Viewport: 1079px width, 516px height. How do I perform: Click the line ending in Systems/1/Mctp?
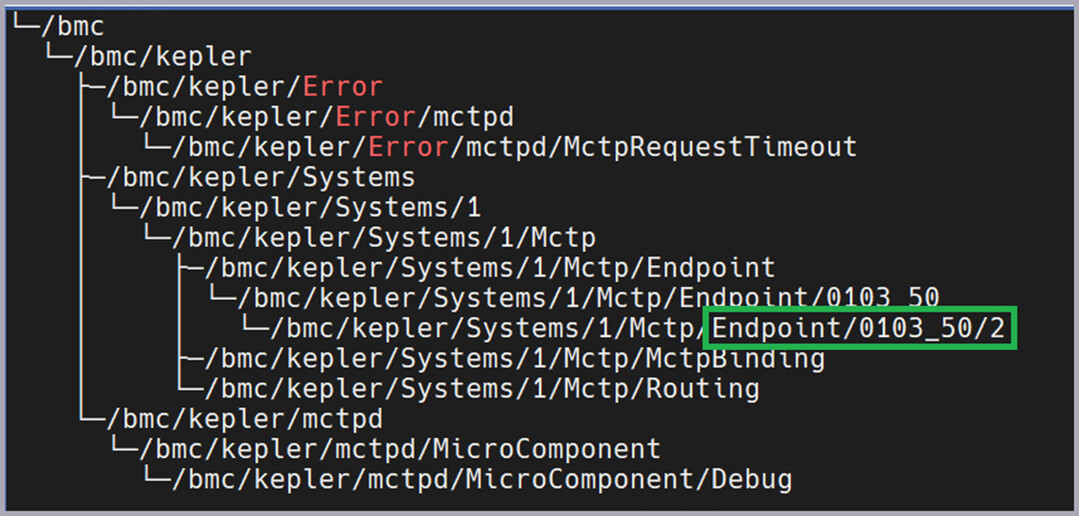(384, 238)
